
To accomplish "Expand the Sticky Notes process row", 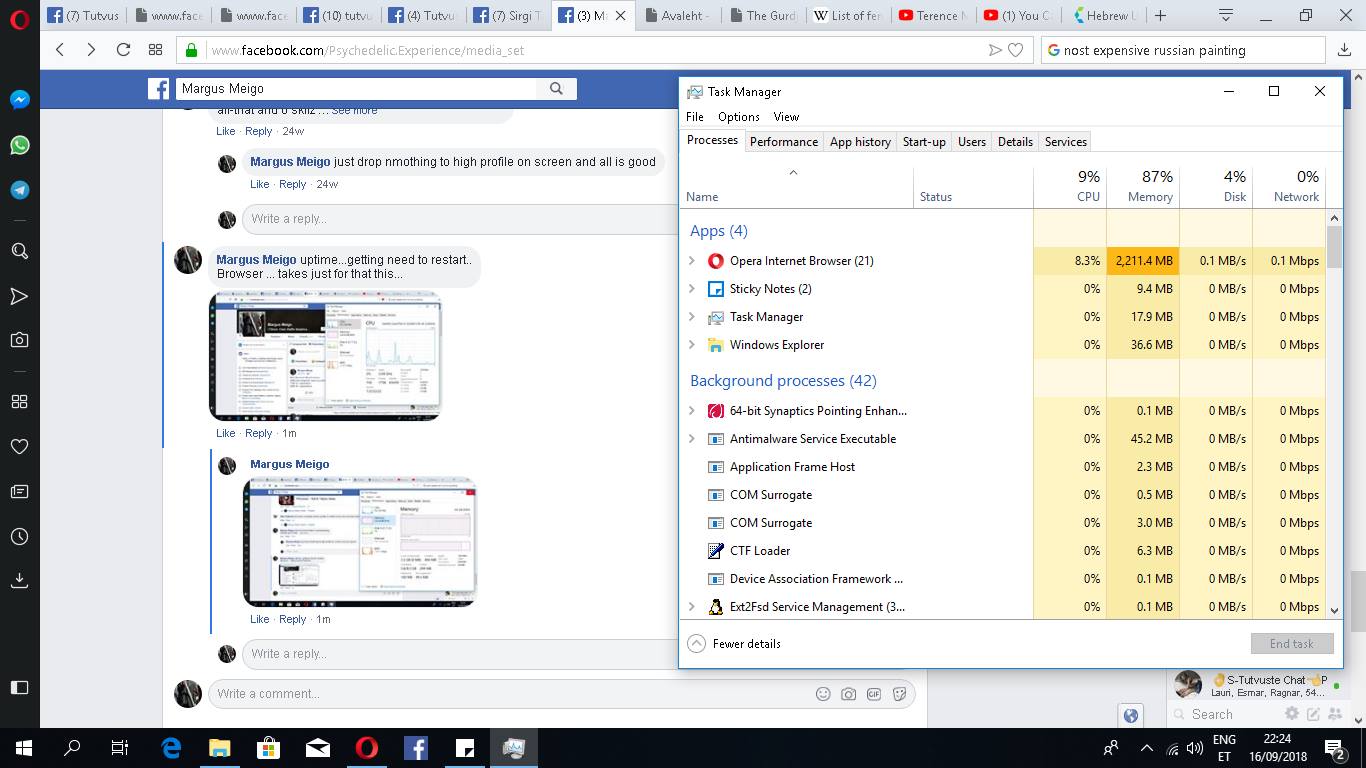I will pos(692,289).
